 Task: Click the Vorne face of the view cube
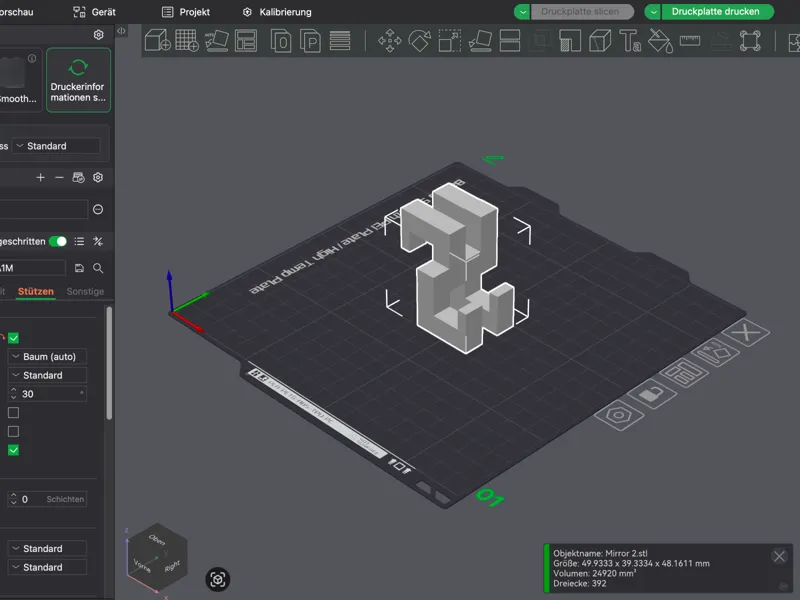click(142, 566)
